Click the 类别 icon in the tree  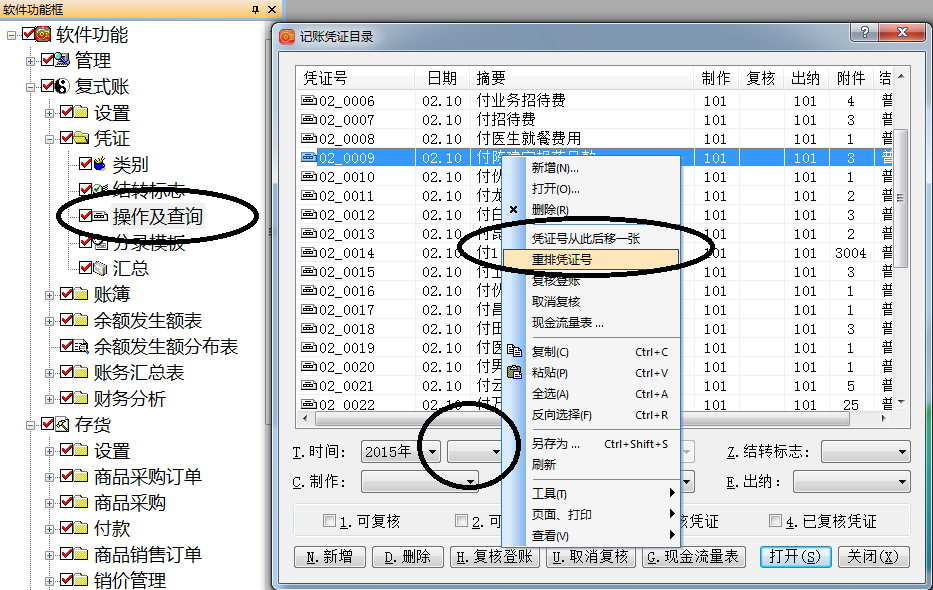[99, 165]
